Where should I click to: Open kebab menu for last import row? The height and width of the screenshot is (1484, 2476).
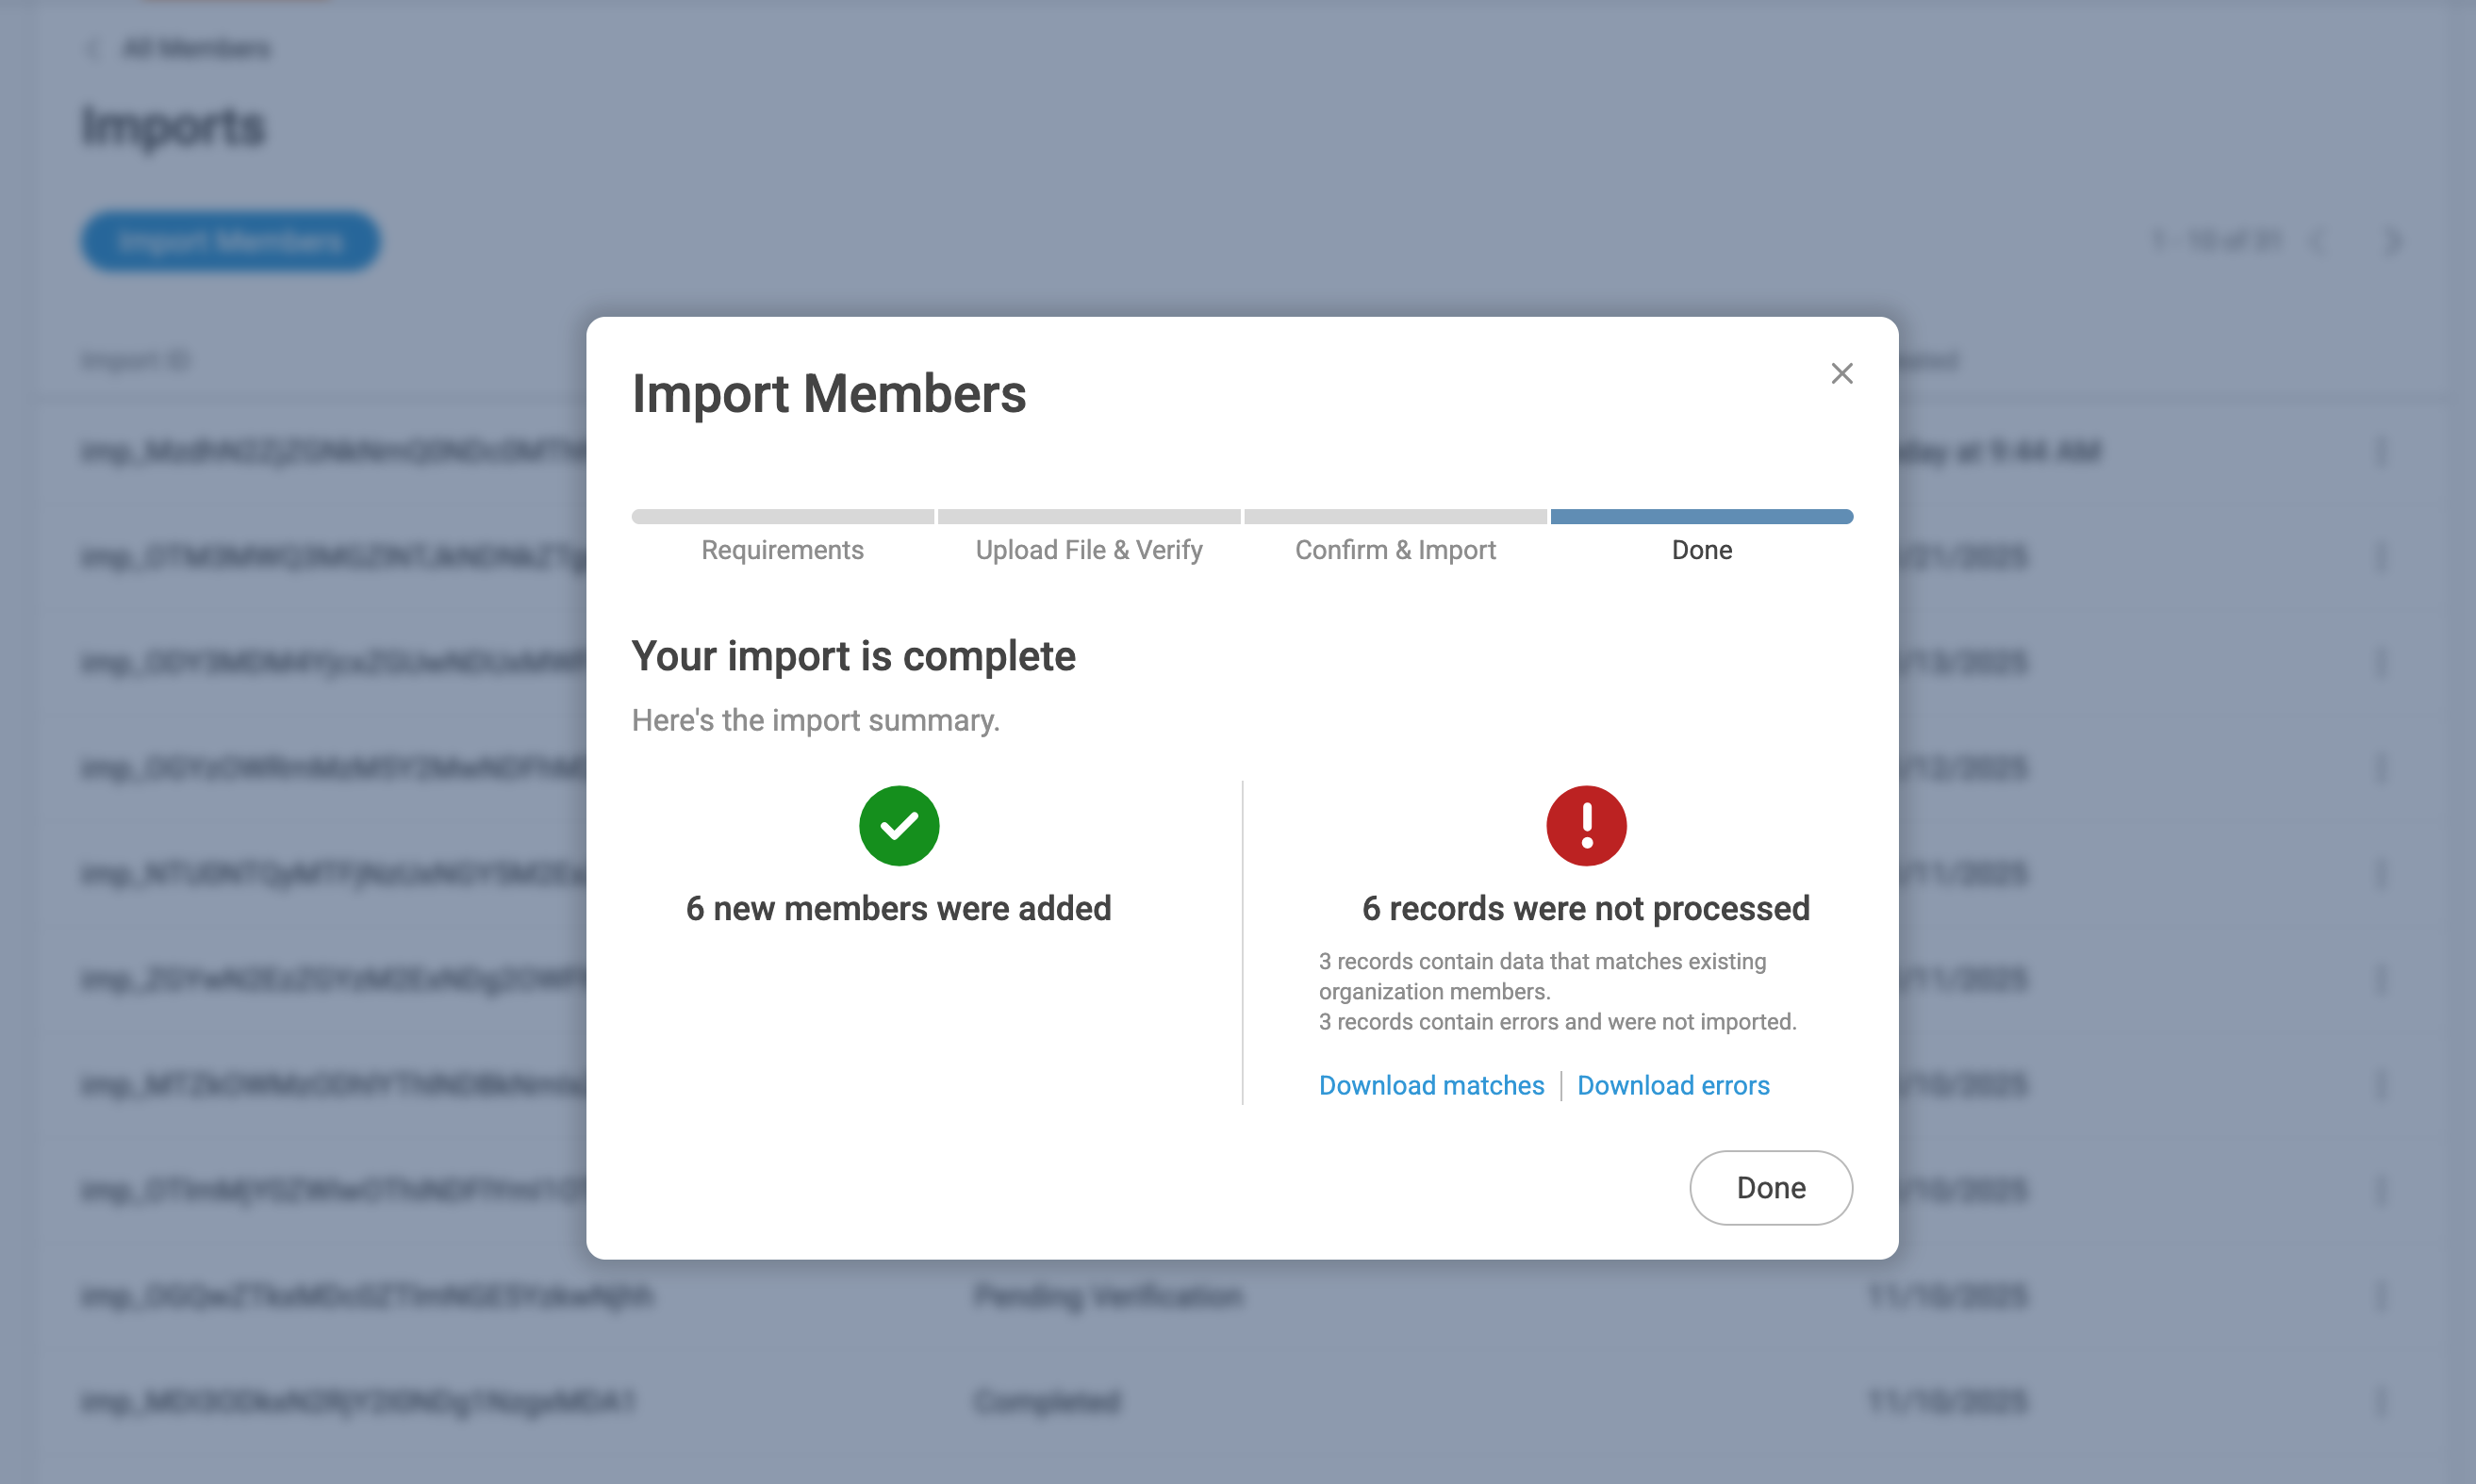tap(2381, 1401)
